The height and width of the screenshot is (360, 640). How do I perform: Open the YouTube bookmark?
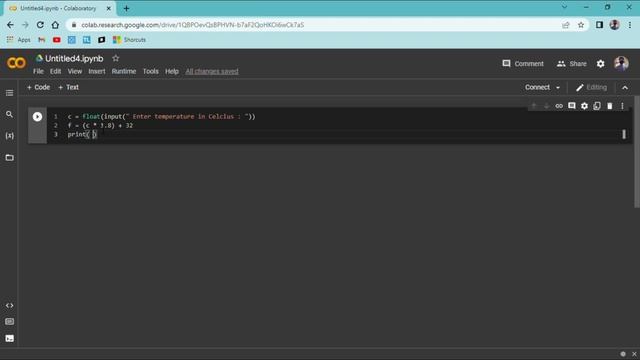57,40
